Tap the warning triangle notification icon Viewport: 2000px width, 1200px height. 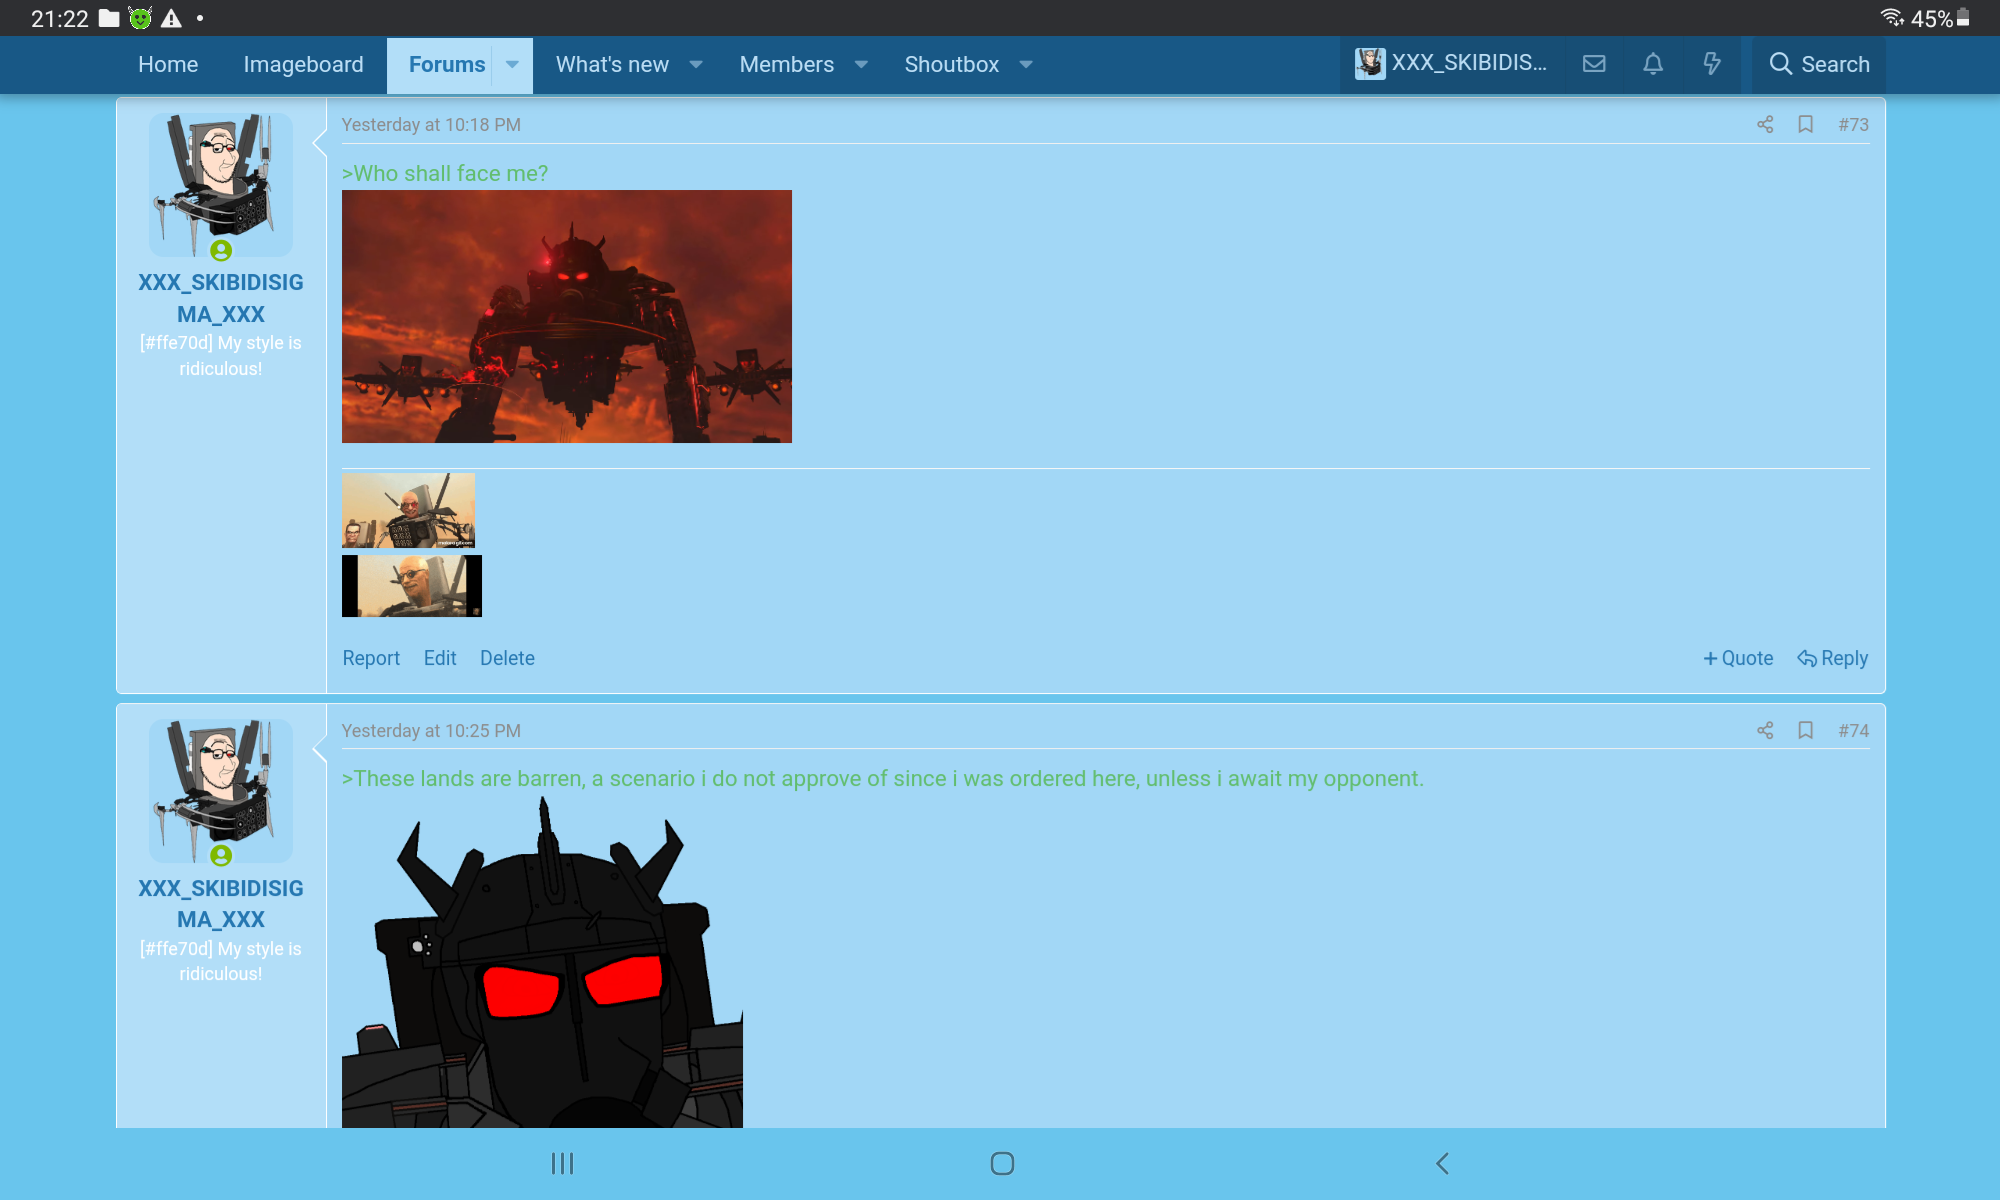pyautogui.click(x=171, y=18)
